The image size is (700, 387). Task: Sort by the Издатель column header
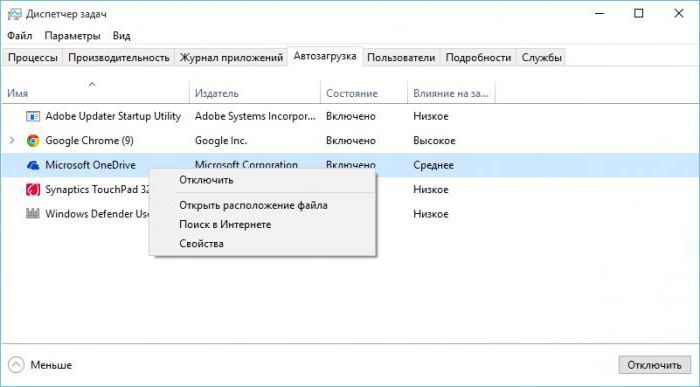(x=255, y=93)
